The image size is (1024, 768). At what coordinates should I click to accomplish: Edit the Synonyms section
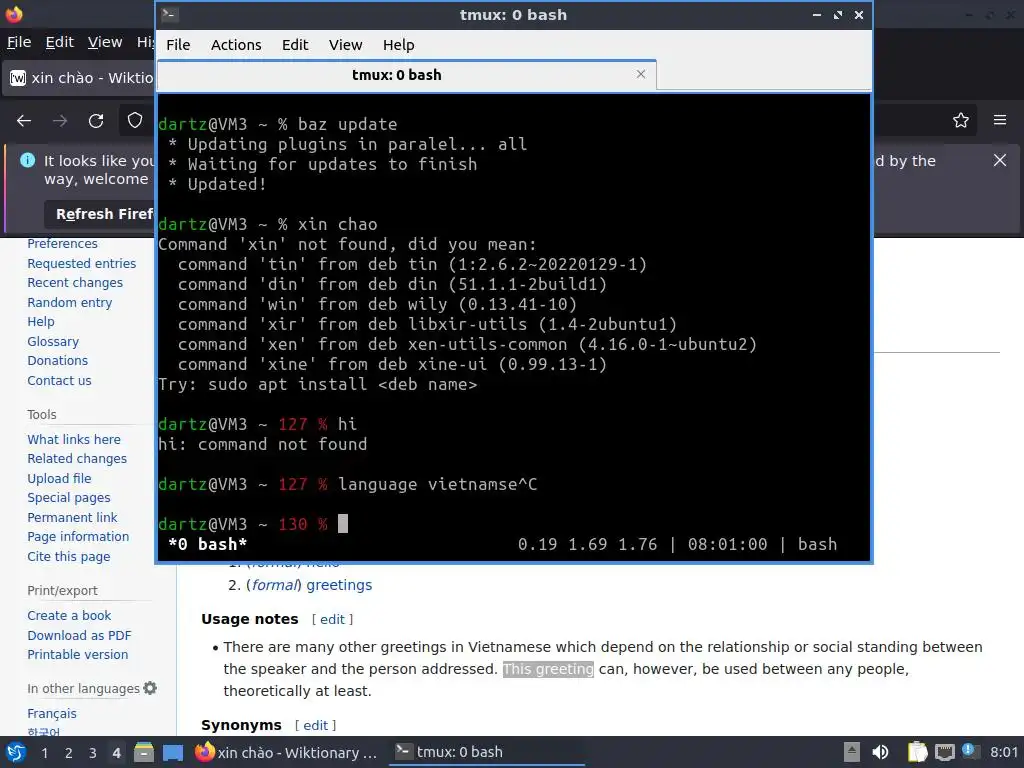[x=315, y=725]
